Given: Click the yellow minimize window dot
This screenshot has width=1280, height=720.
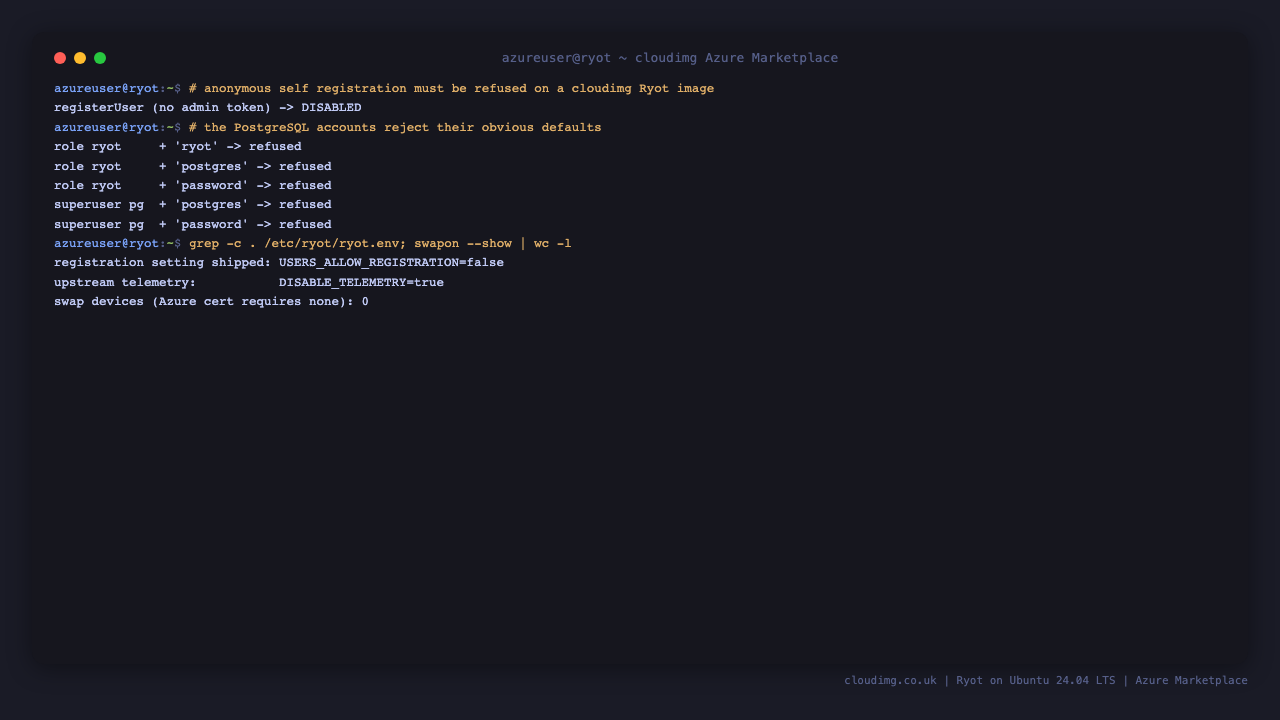Looking at the screenshot, I should coord(80,58).
